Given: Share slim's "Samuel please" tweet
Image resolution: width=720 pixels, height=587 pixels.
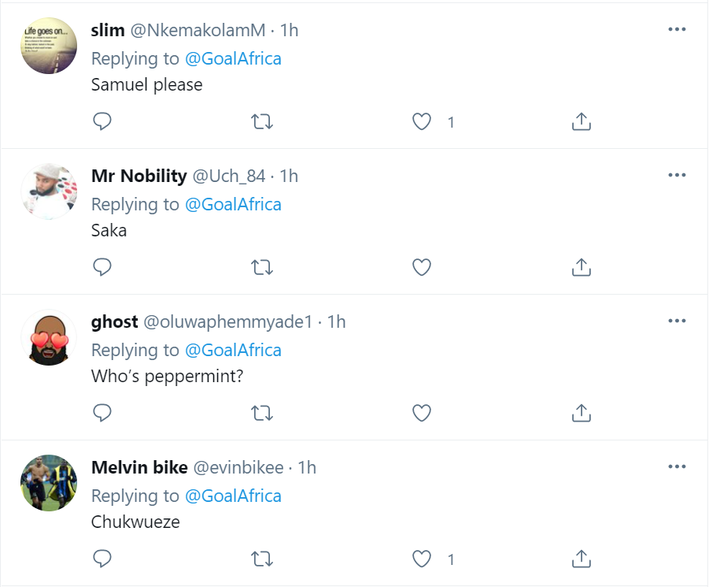Looking at the screenshot, I should (581, 122).
